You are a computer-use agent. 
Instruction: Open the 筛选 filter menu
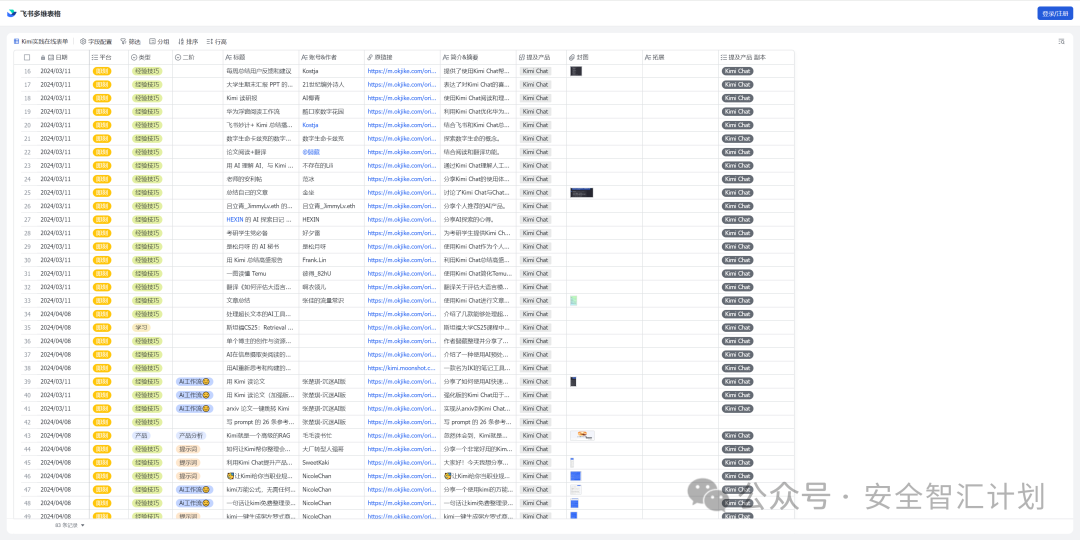coord(130,41)
